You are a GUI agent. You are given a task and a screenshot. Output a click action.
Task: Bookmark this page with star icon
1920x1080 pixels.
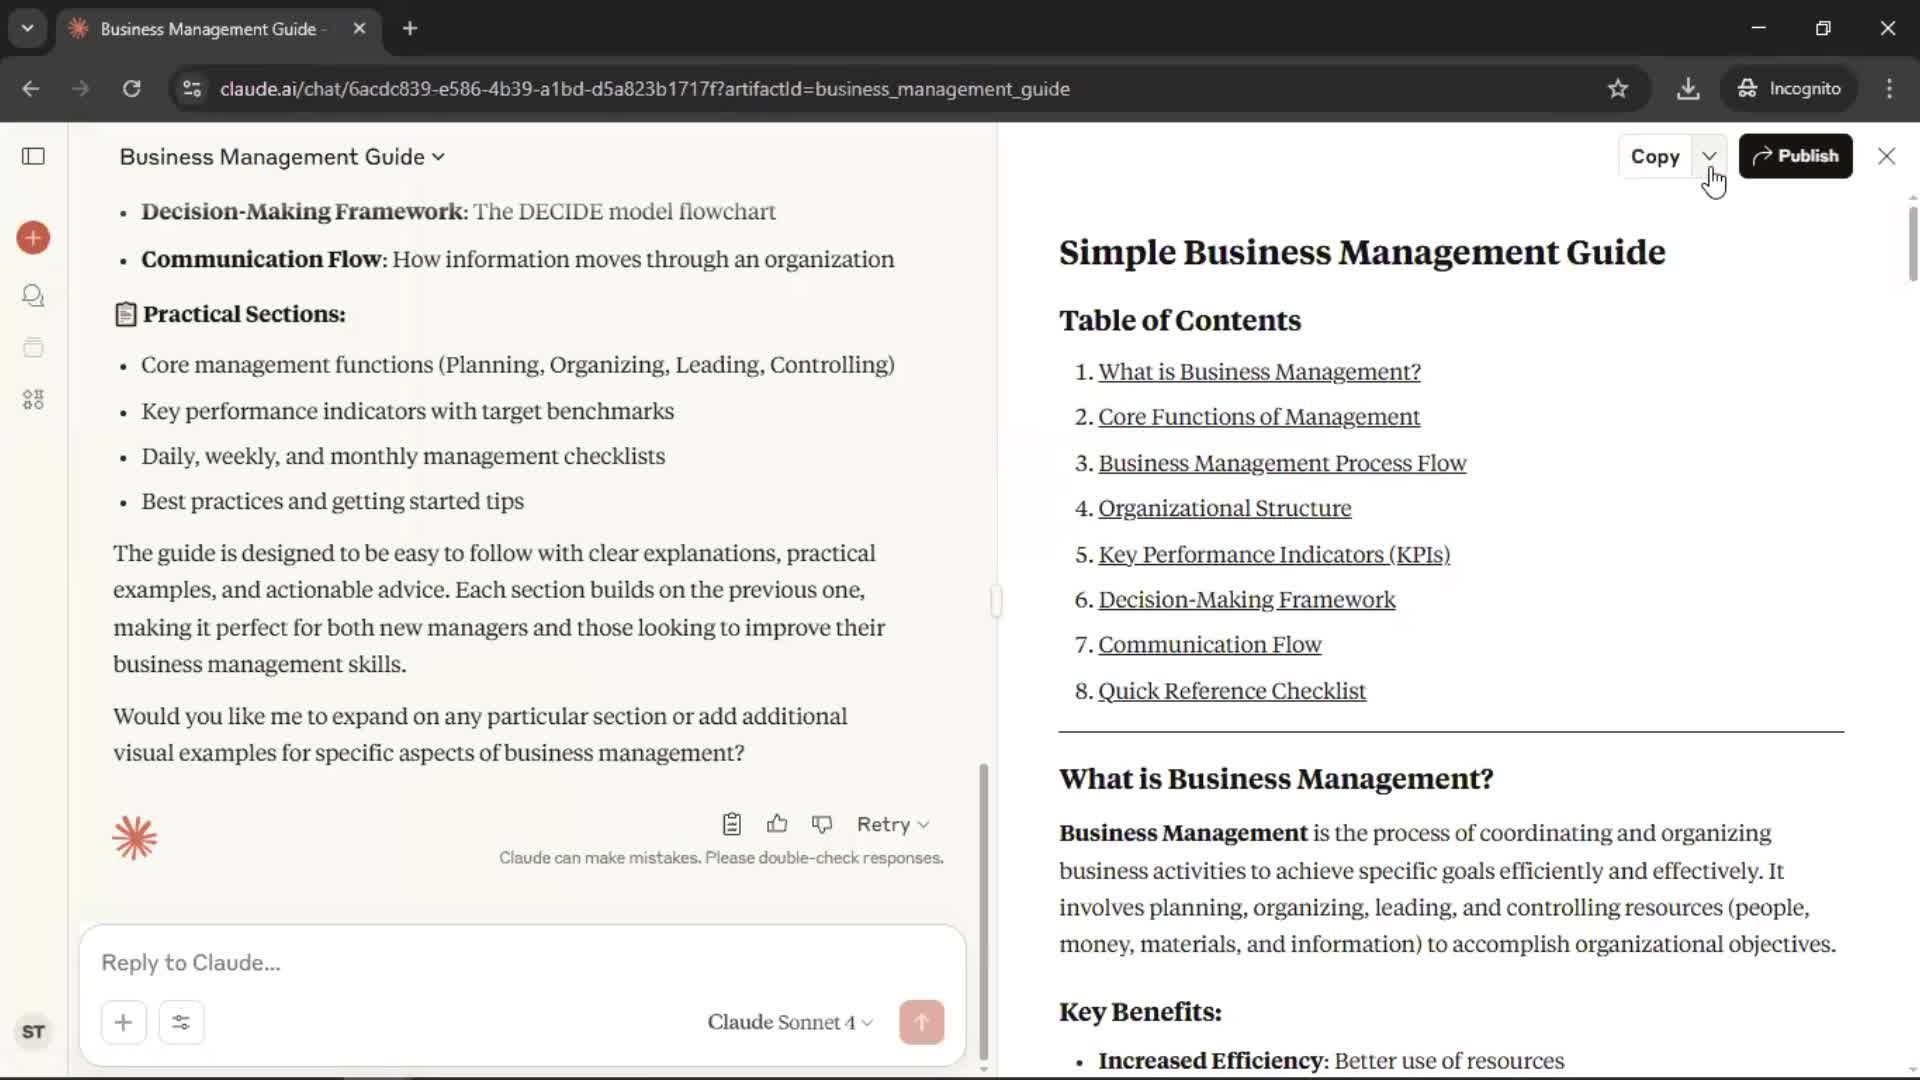1618,89
